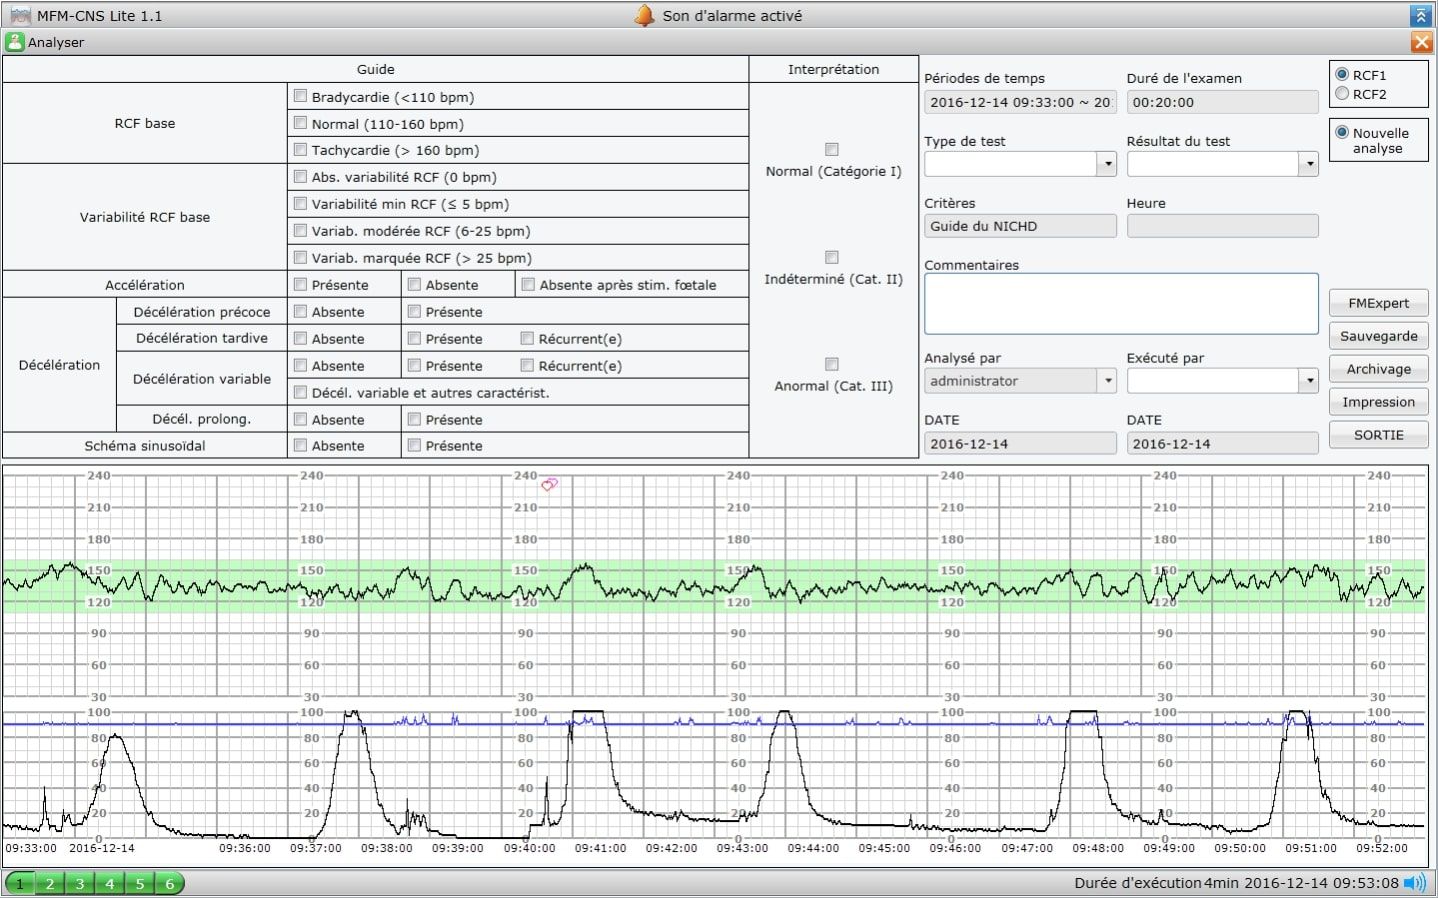This screenshot has width=1438, height=898.
Task: Switch to page tab 2
Action: 50,883
